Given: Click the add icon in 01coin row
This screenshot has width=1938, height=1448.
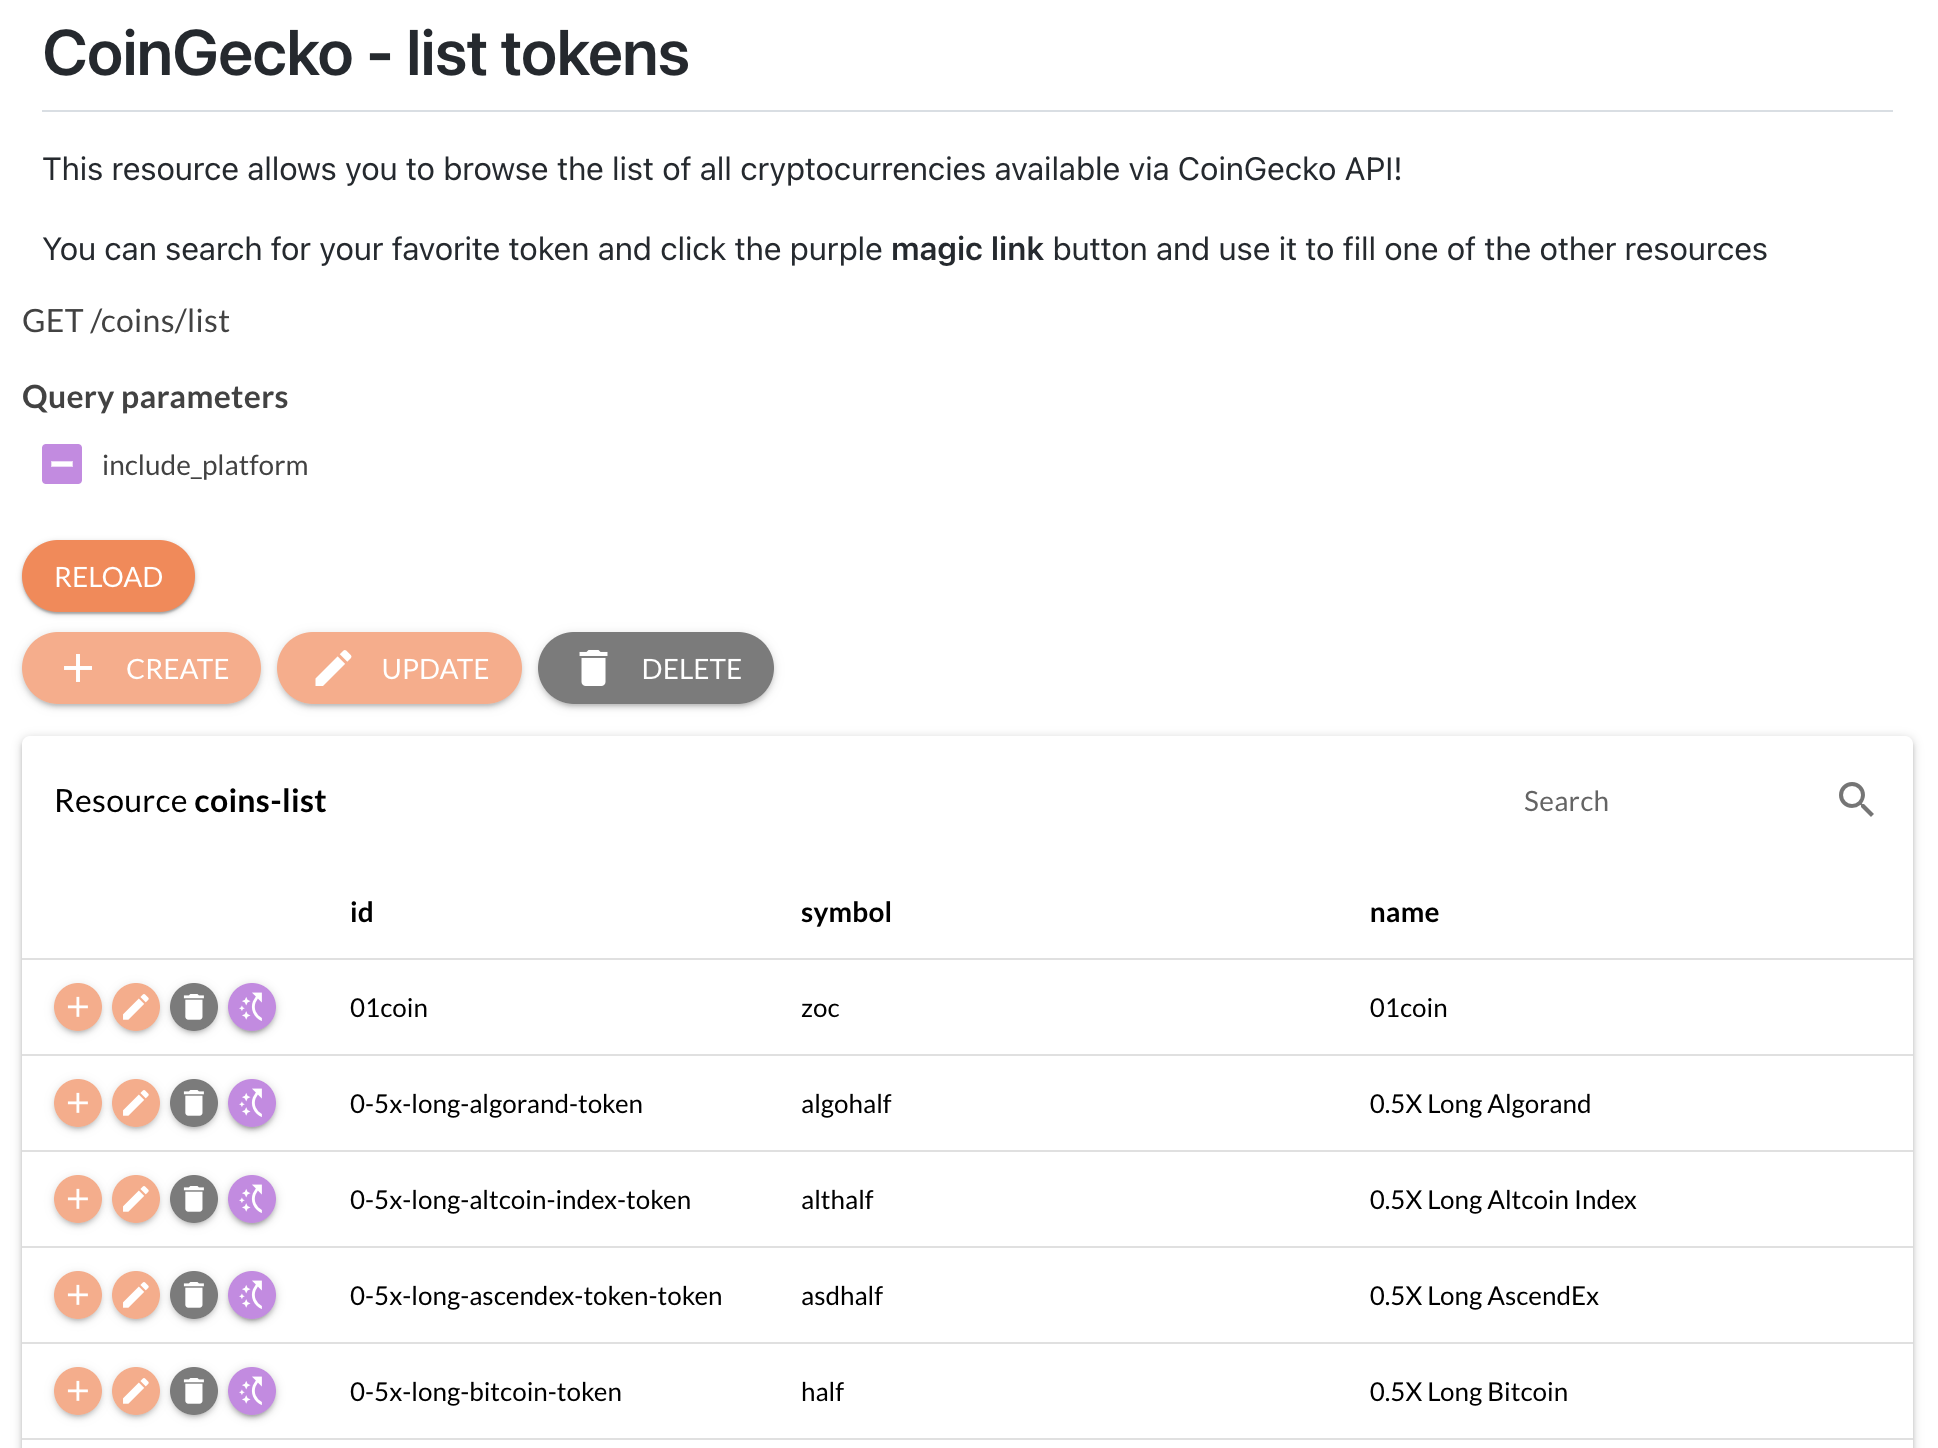Looking at the screenshot, I should 78,1007.
